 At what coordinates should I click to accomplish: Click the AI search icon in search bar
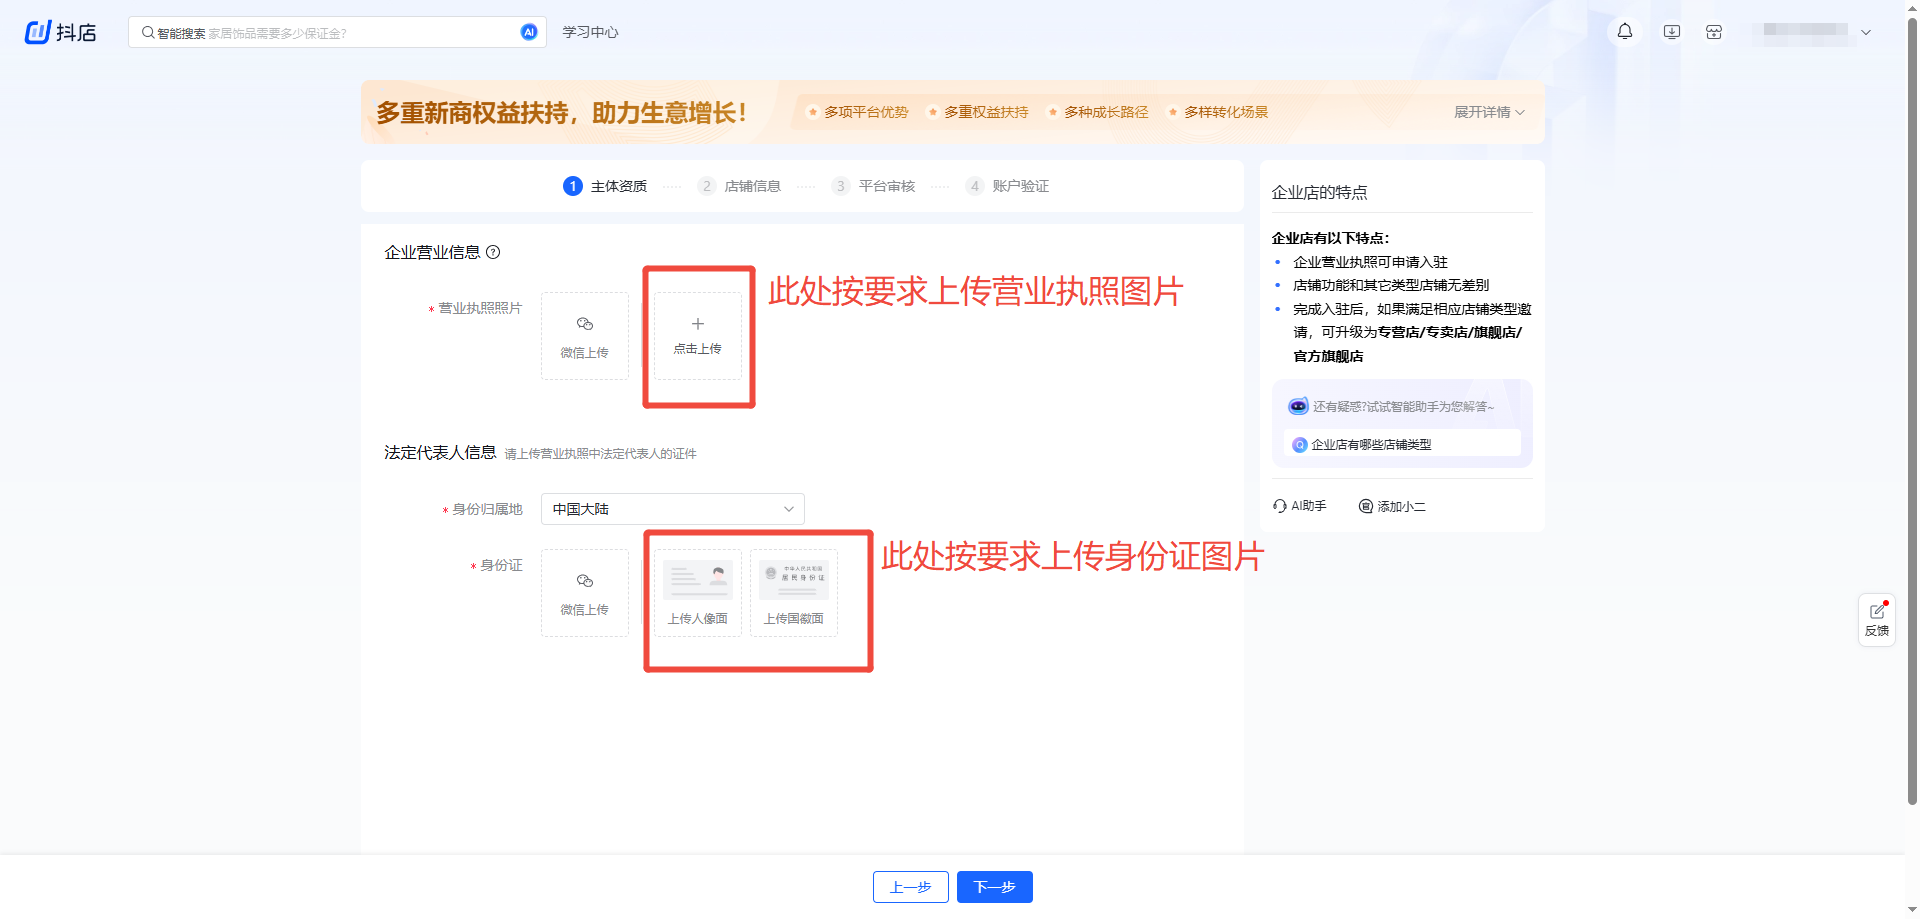click(x=529, y=32)
